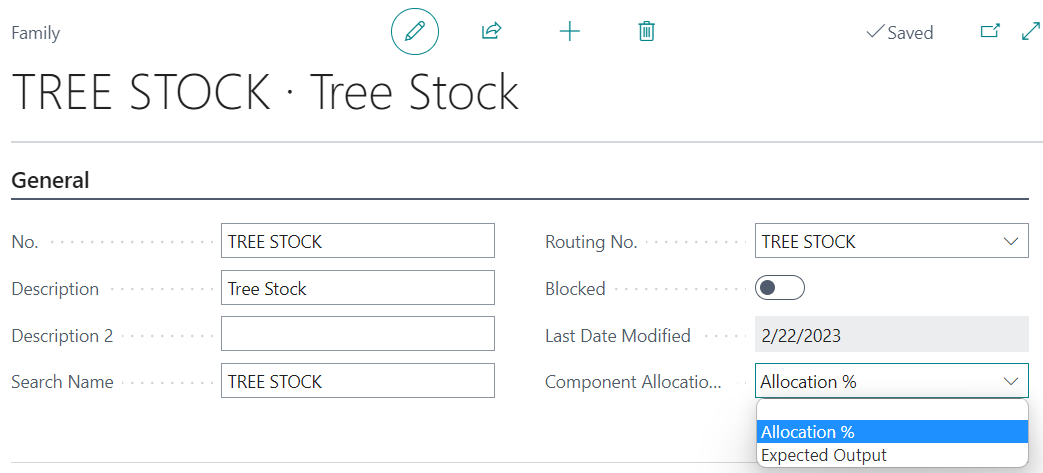The width and height of the screenshot is (1043, 473).
Task: Open page in new window icon
Action: pyautogui.click(x=990, y=31)
